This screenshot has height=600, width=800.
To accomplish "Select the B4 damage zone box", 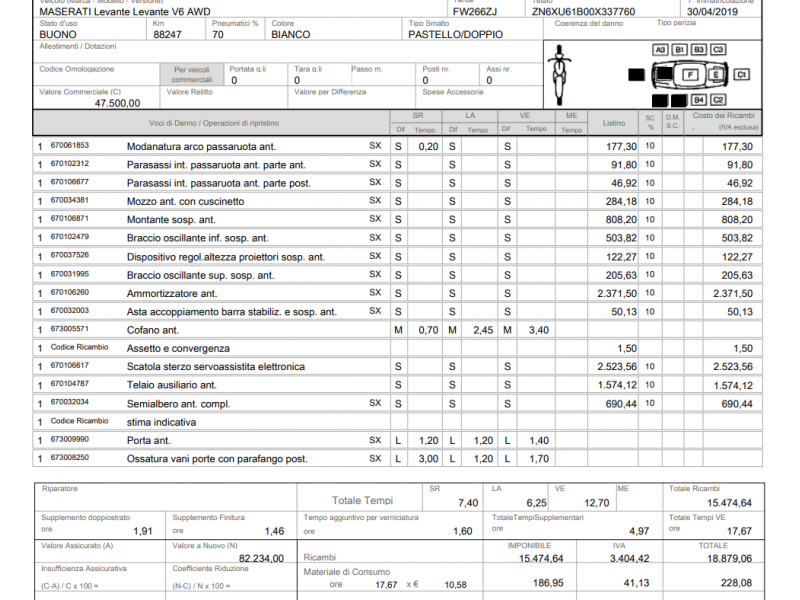I will click(698, 100).
